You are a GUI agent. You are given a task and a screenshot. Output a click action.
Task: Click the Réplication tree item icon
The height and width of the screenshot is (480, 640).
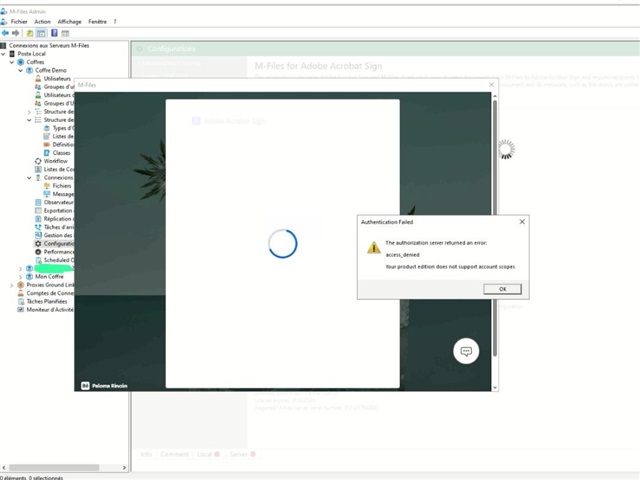[38, 219]
